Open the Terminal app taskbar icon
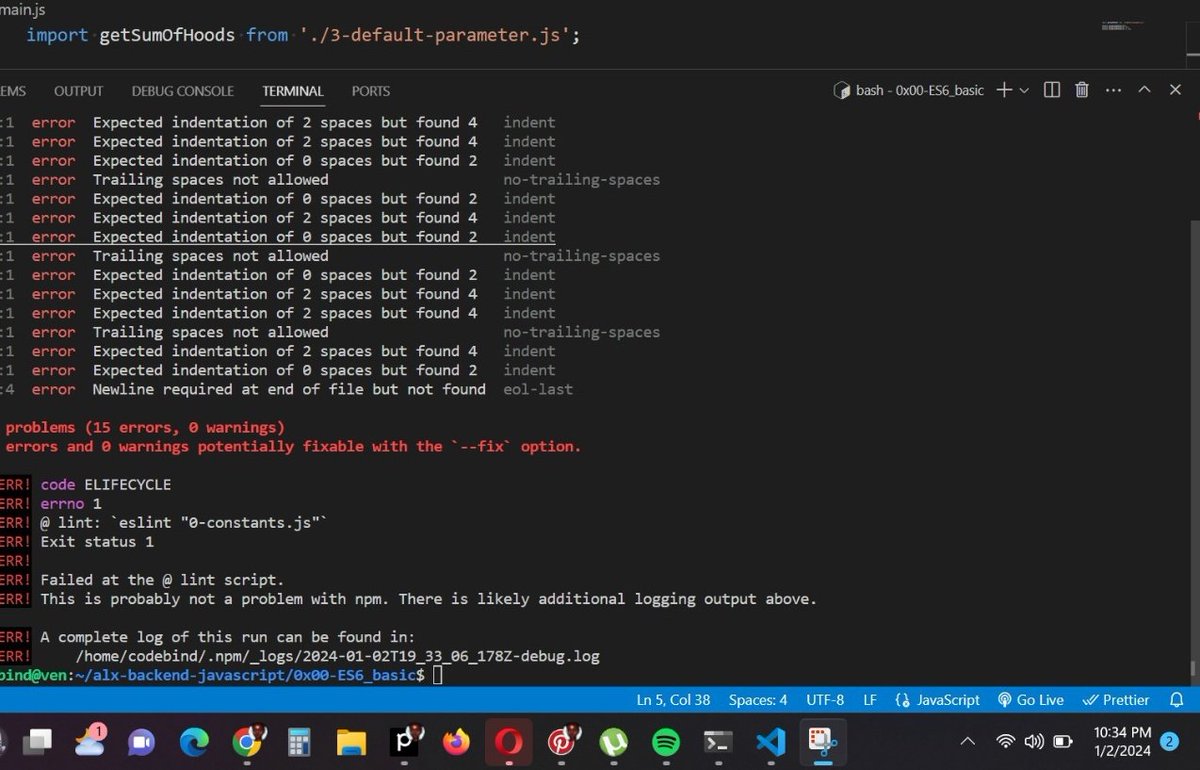 718,742
